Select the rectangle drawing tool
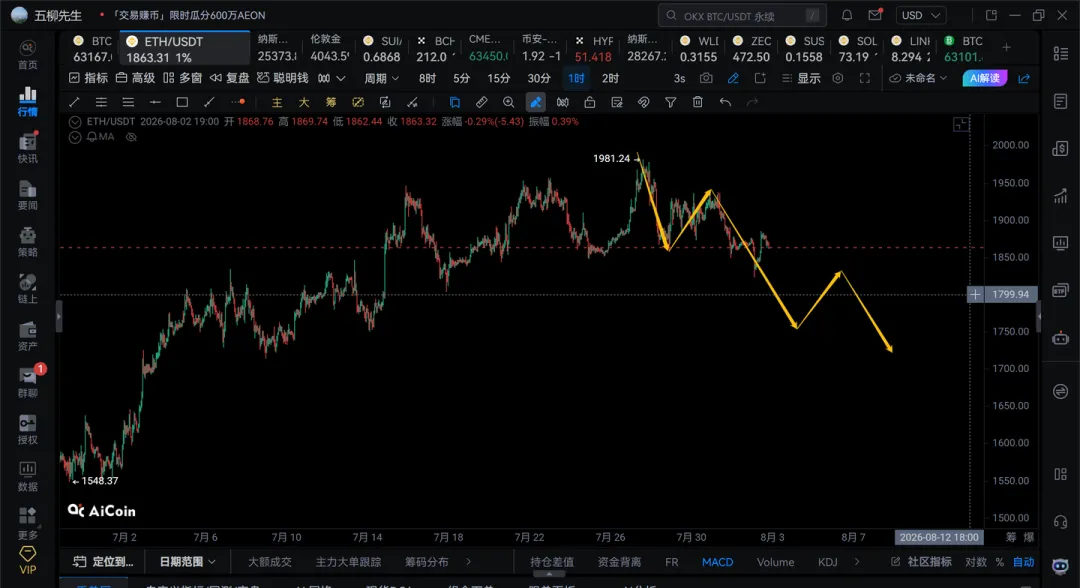 tap(182, 102)
